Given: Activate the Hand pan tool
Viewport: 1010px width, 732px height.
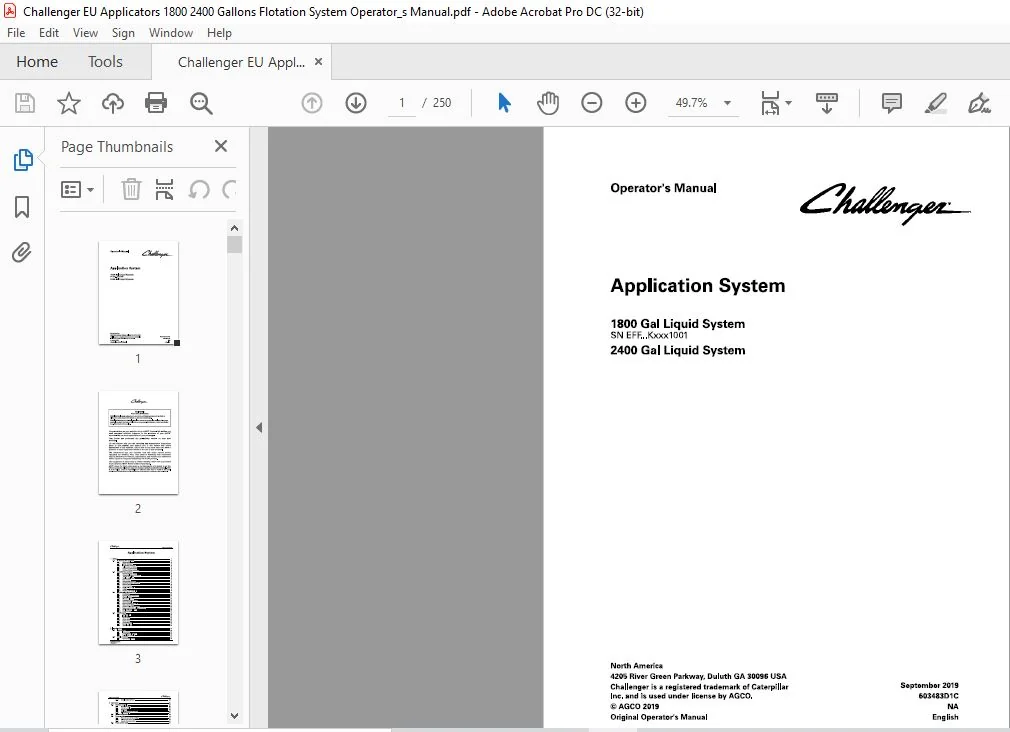Looking at the screenshot, I should [x=548, y=103].
